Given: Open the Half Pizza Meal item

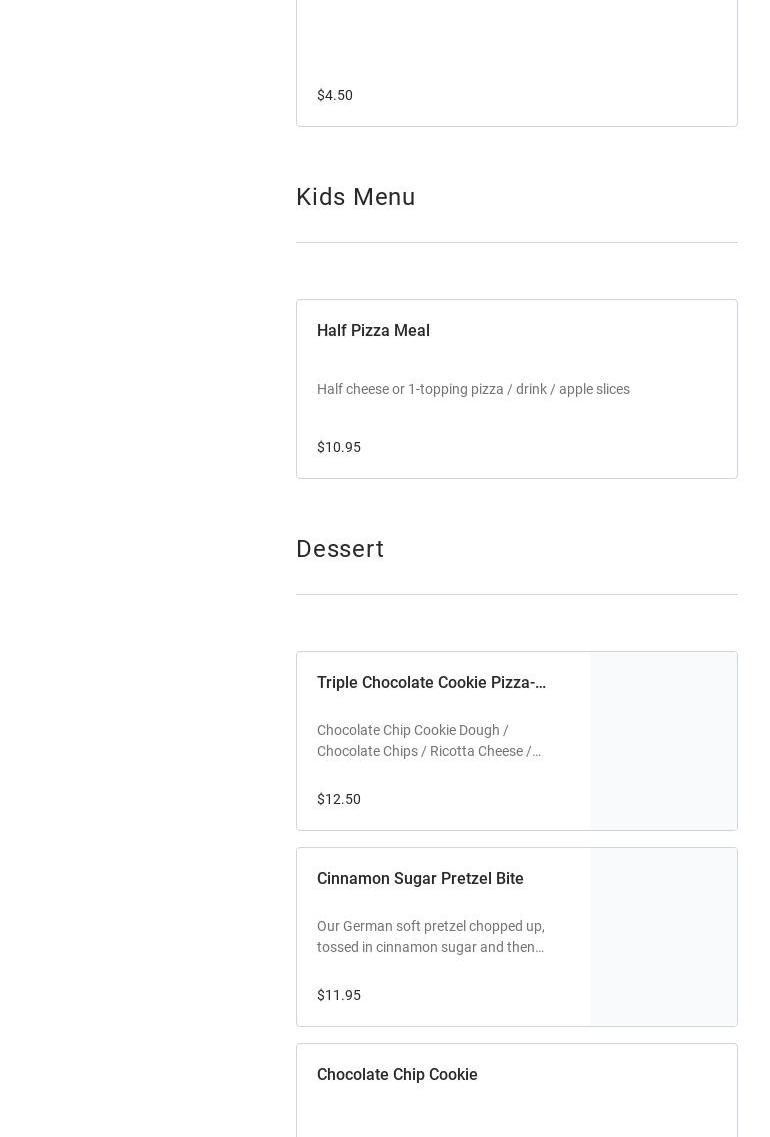Looking at the screenshot, I should coord(373,330).
